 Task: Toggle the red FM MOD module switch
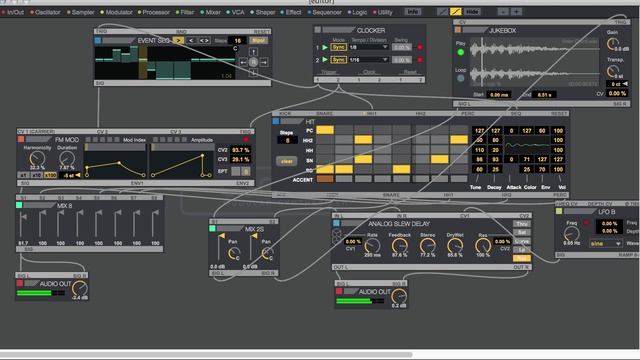(21, 140)
